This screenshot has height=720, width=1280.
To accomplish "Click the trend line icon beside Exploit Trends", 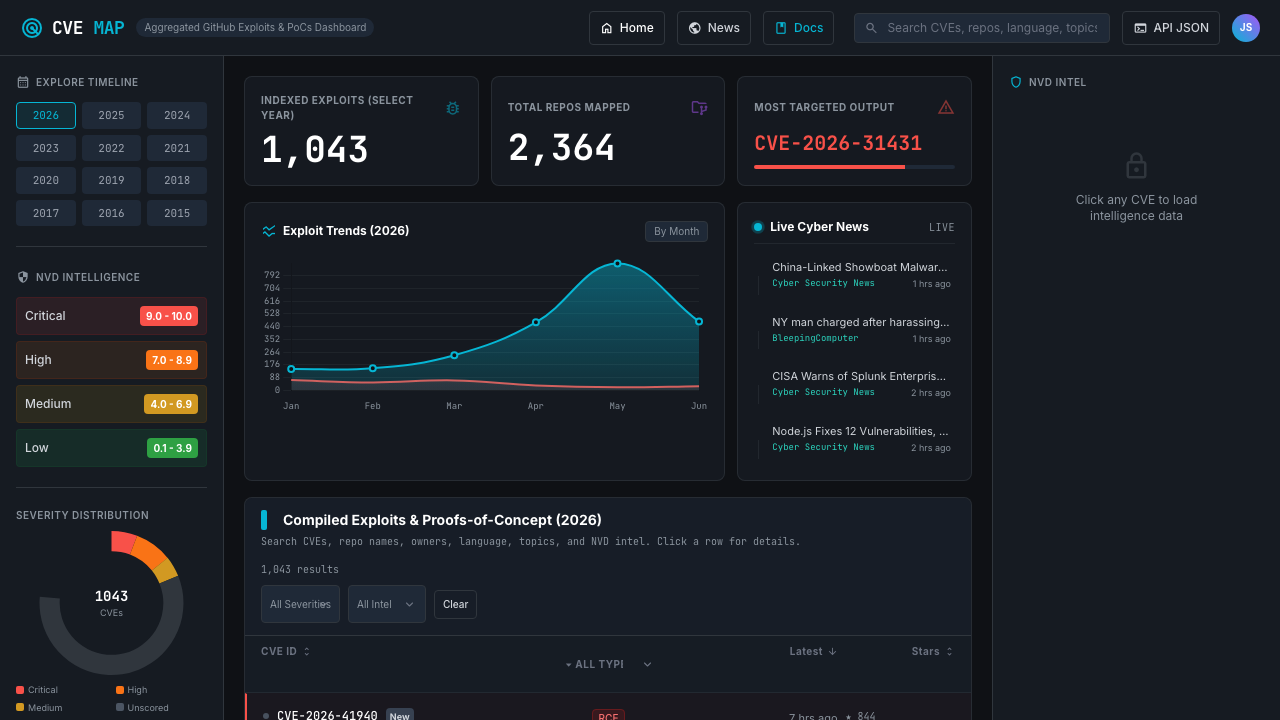I will [x=269, y=231].
